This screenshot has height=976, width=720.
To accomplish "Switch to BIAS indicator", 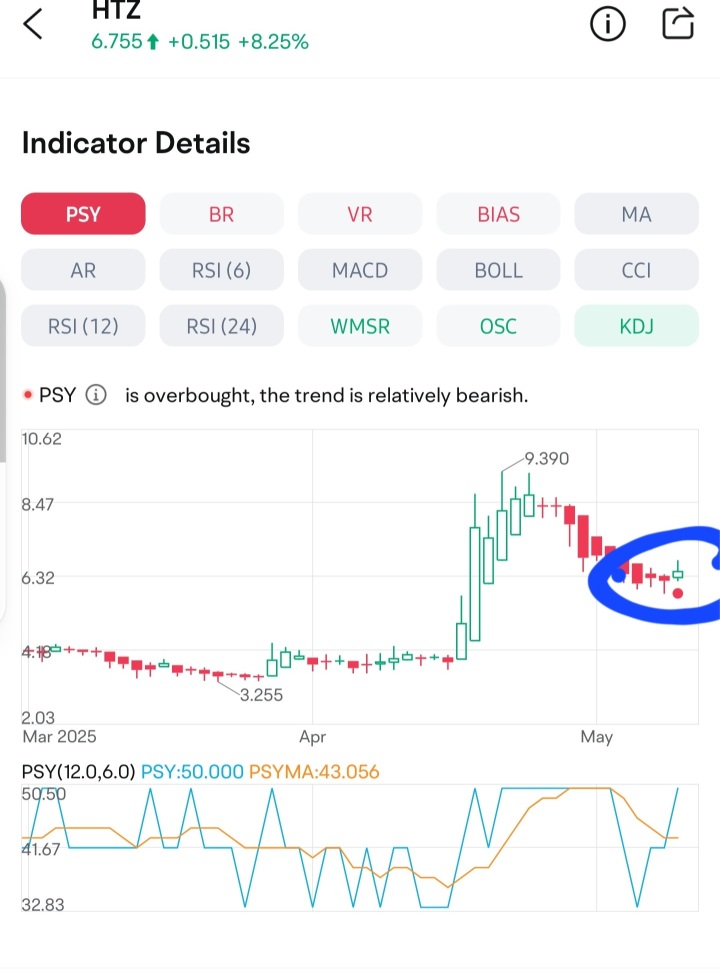I will coord(498,214).
